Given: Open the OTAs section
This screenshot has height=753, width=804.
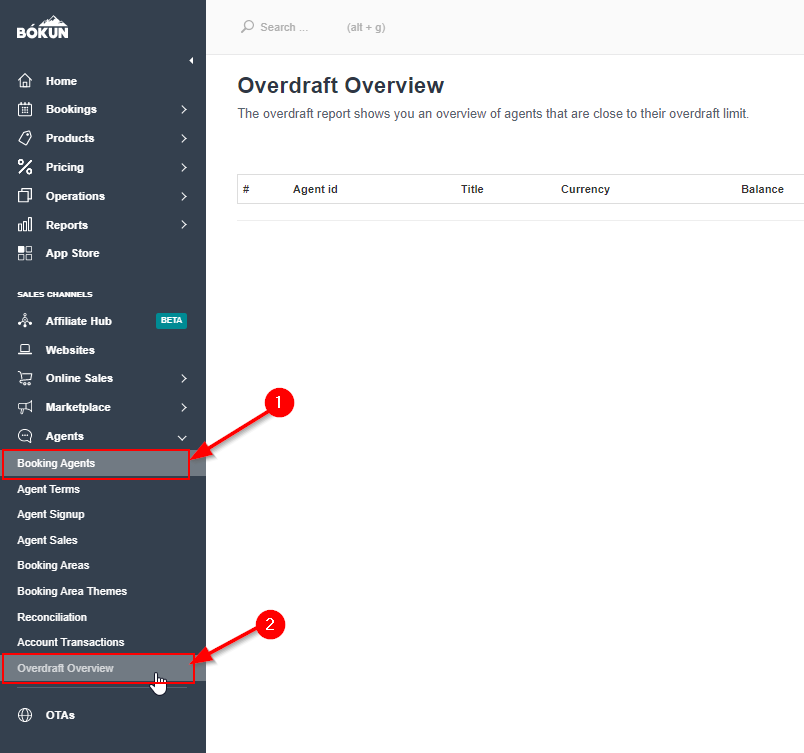Looking at the screenshot, I should coord(60,715).
